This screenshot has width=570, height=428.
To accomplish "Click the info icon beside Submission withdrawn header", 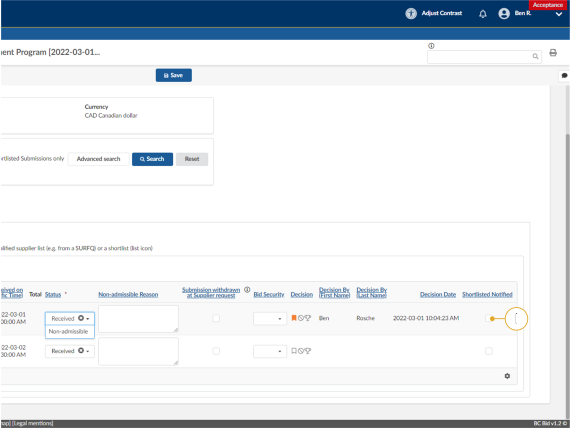I will [x=247, y=290].
